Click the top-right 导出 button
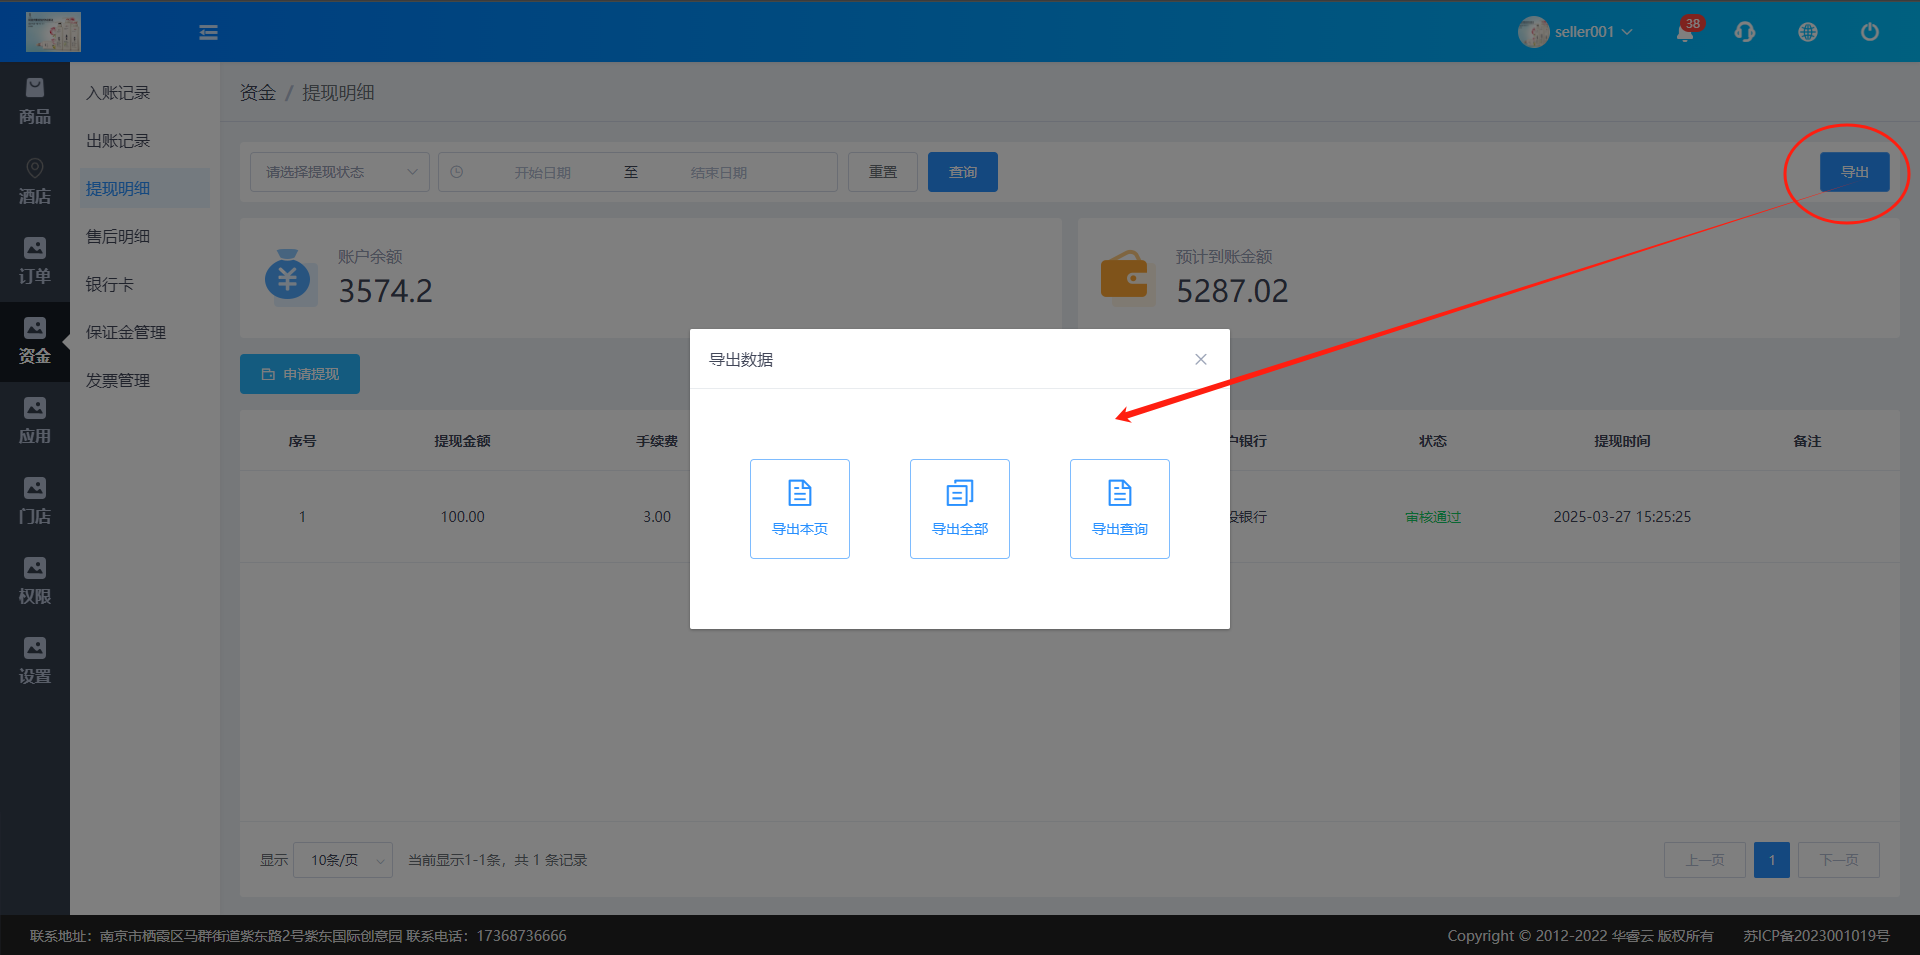This screenshot has height=955, width=1920. (1854, 172)
